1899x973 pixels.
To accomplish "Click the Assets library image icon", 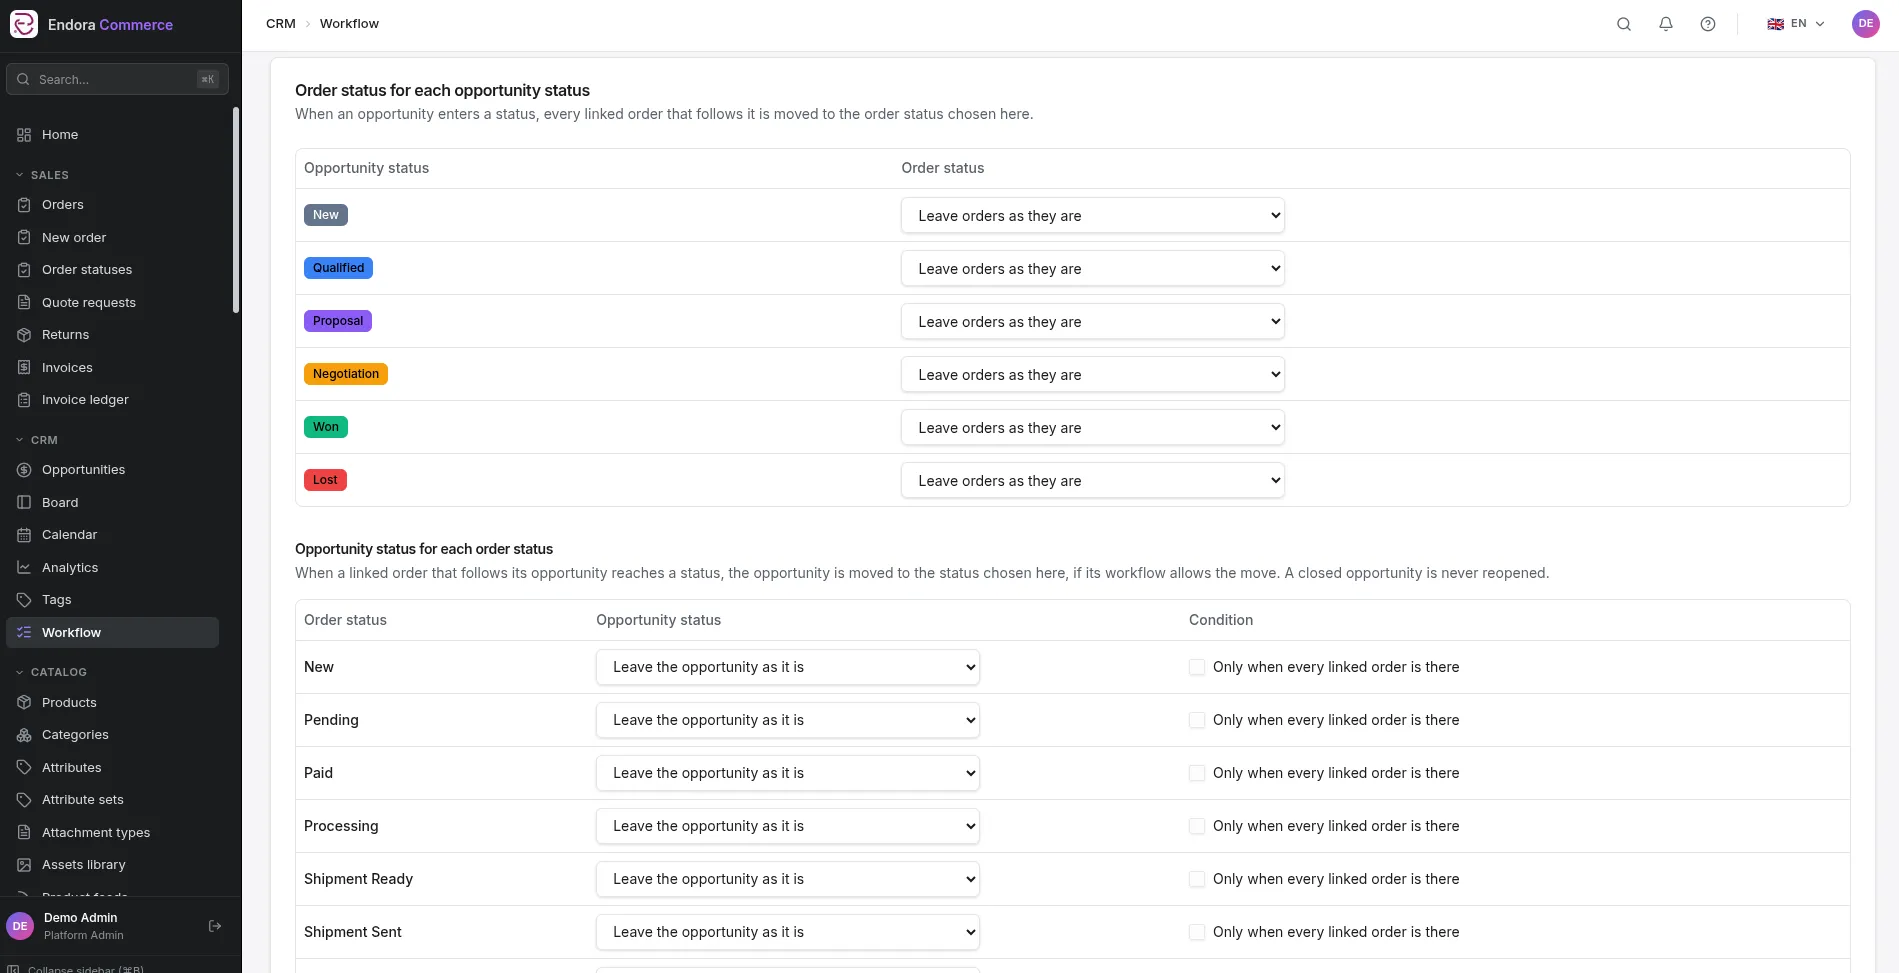I will click(24, 865).
